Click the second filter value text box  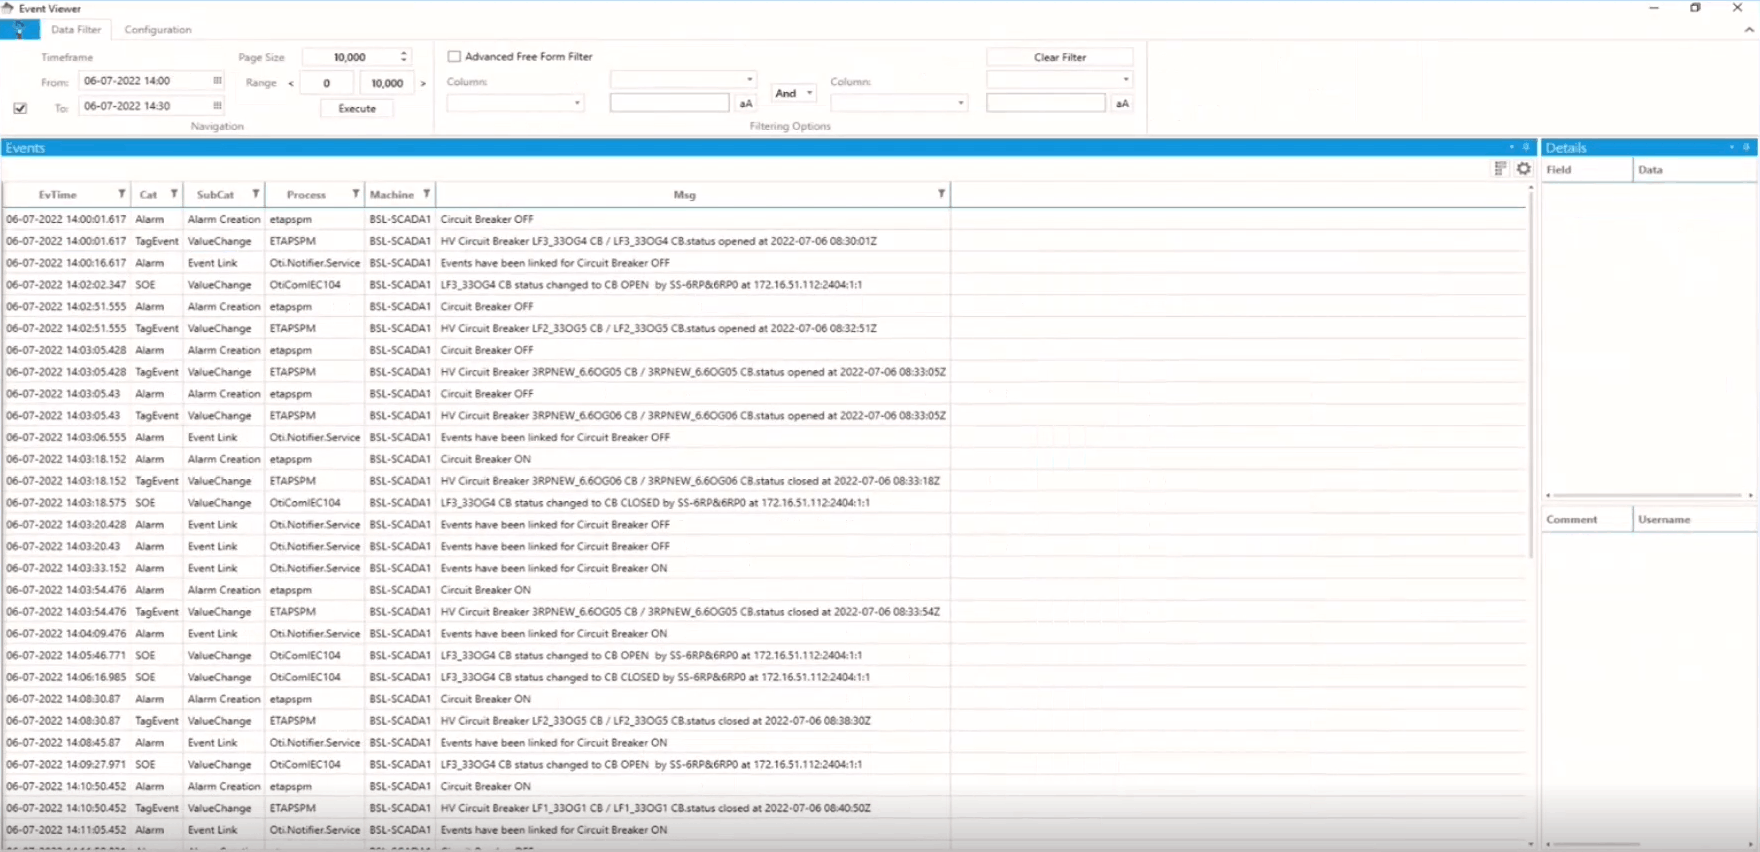coord(1046,103)
